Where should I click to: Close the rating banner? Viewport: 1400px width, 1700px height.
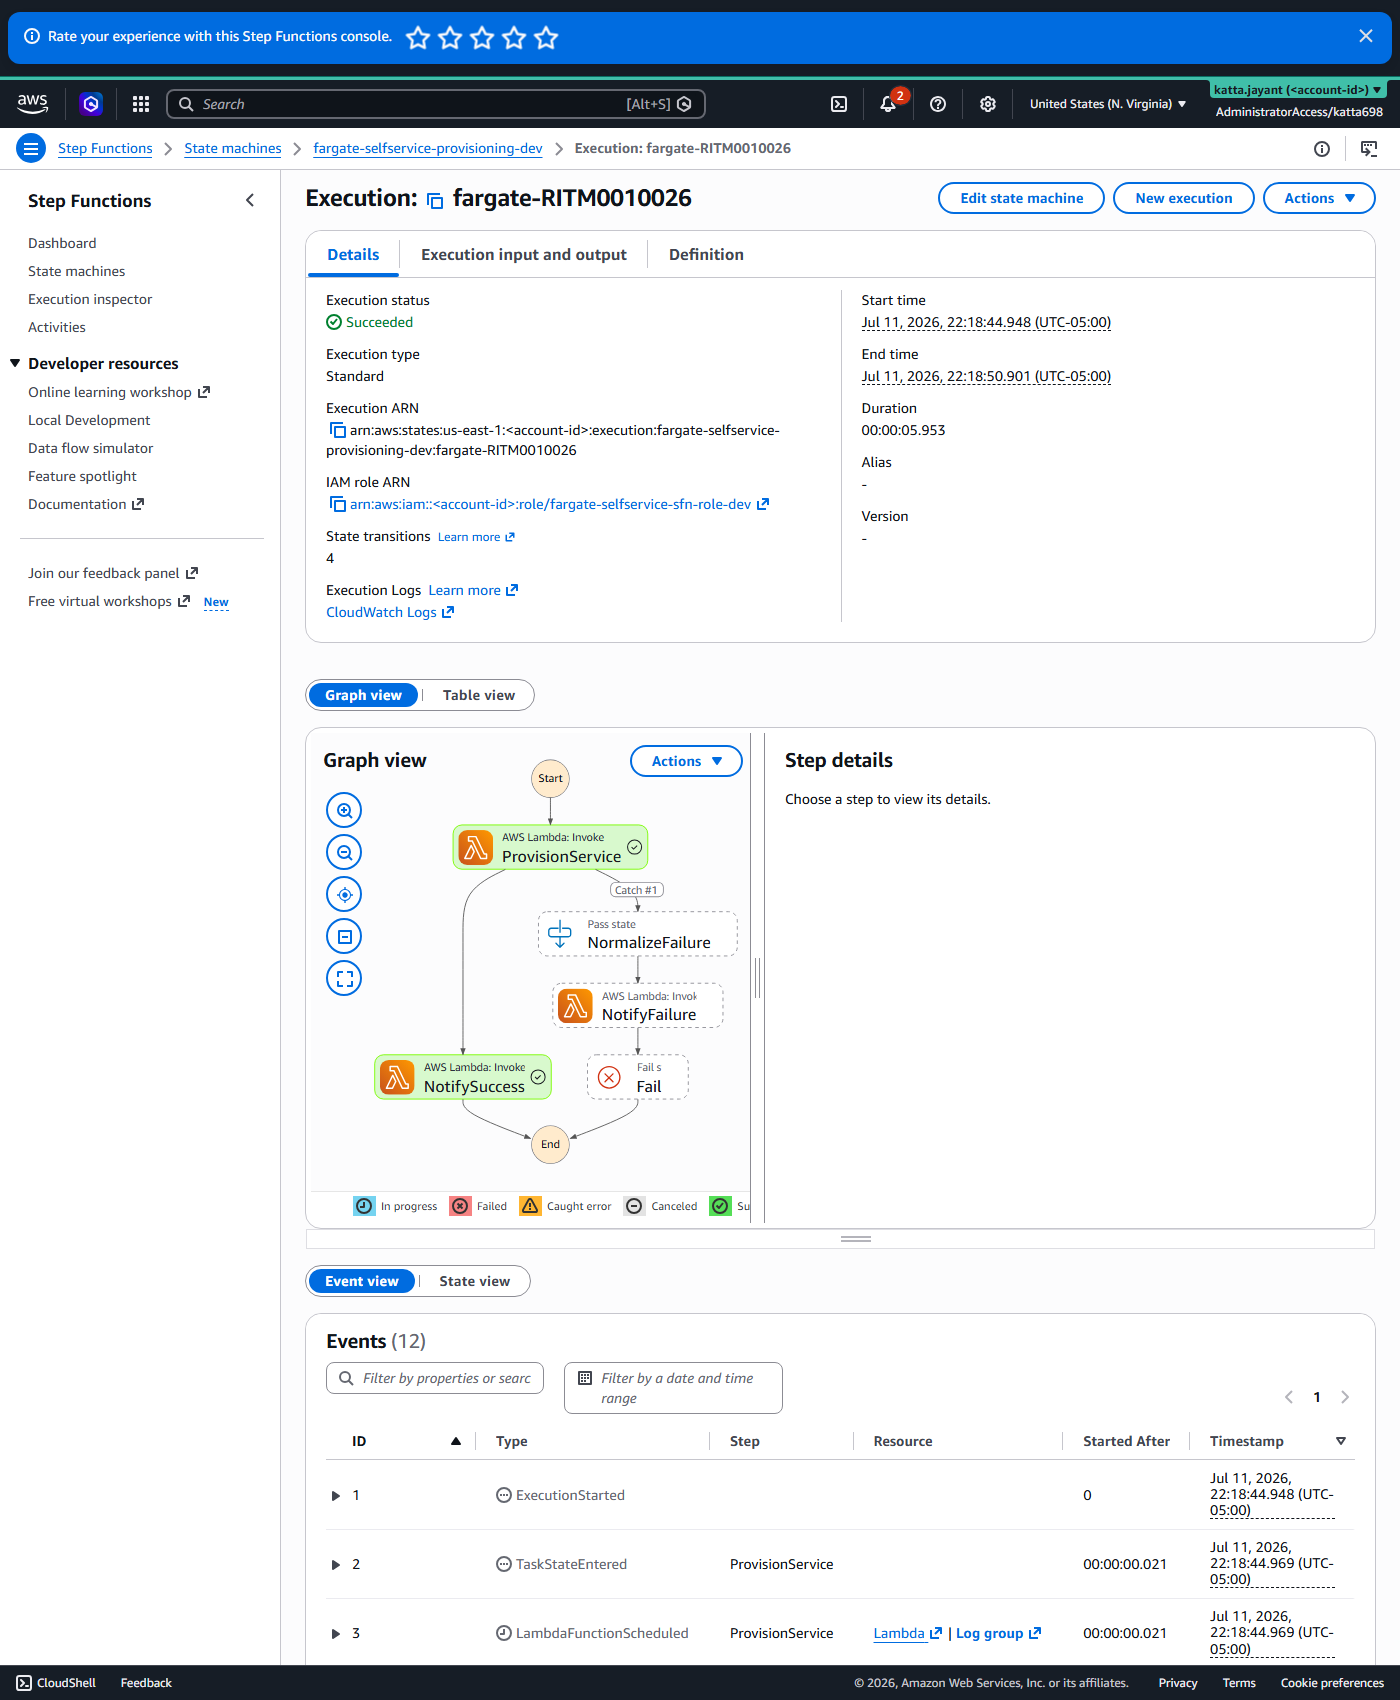[1366, 36]
